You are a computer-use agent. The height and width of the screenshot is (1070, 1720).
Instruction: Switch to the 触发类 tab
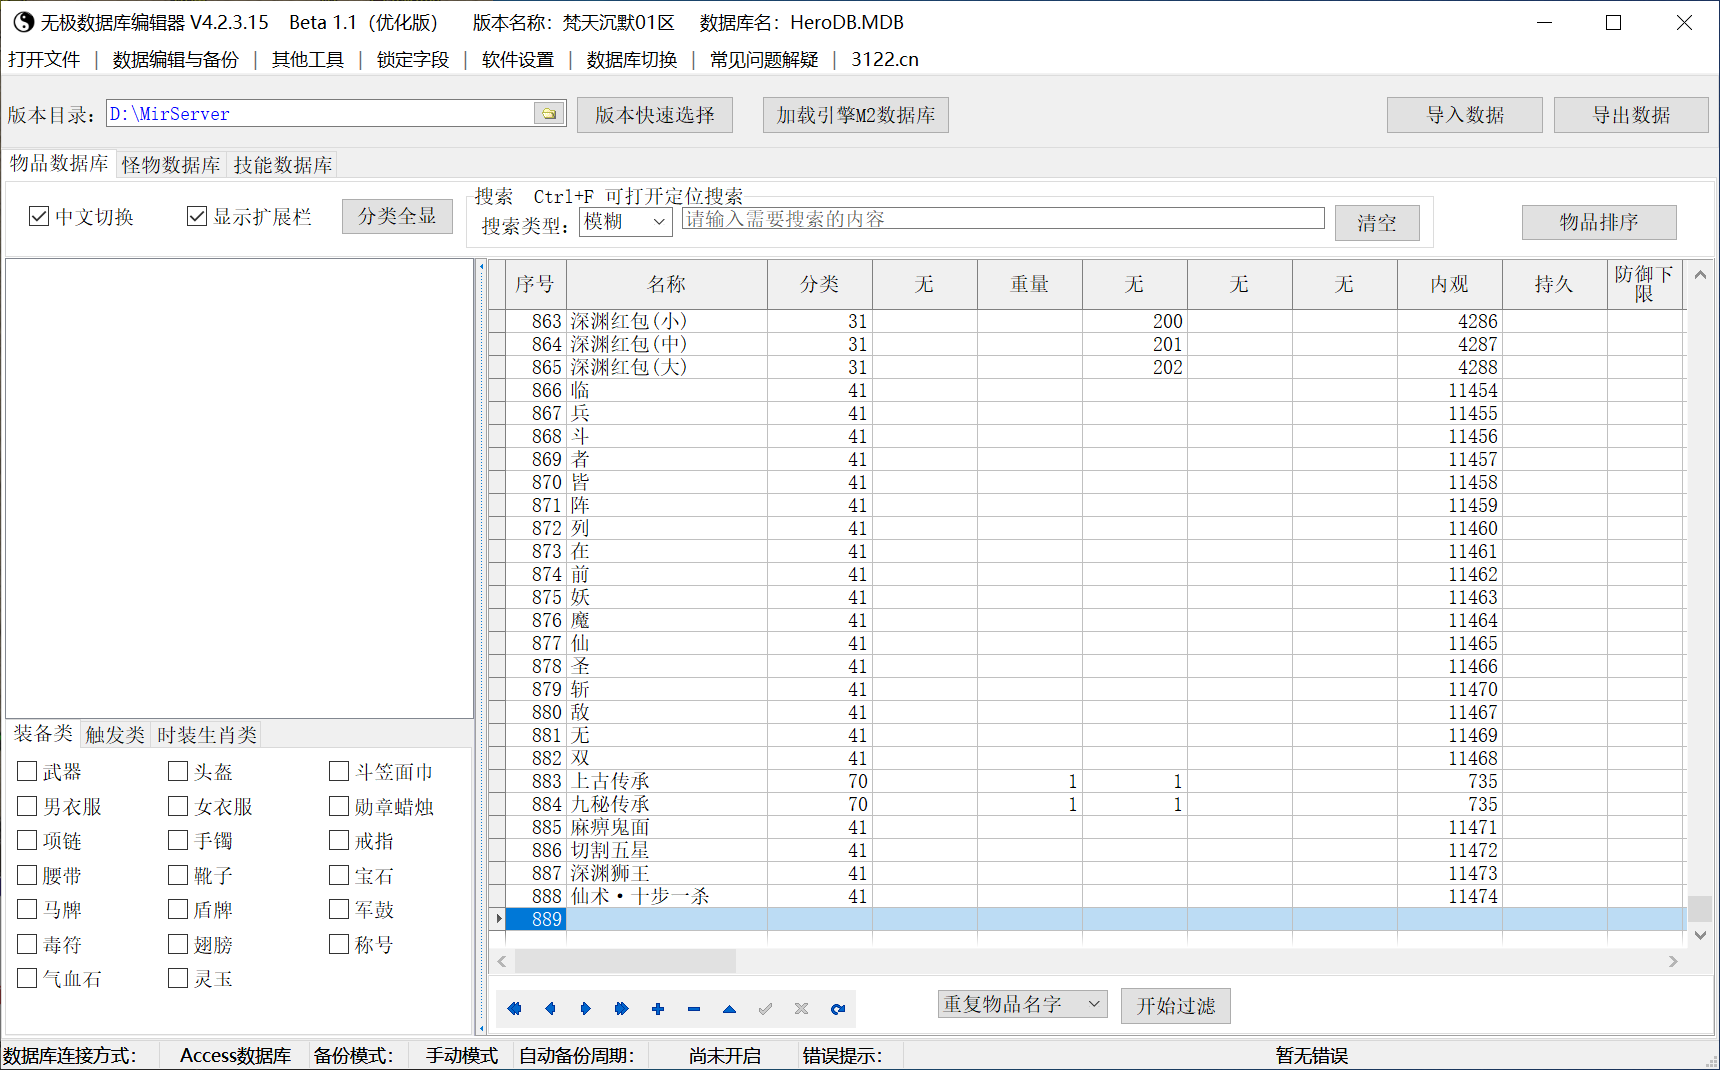coord(115,735)
